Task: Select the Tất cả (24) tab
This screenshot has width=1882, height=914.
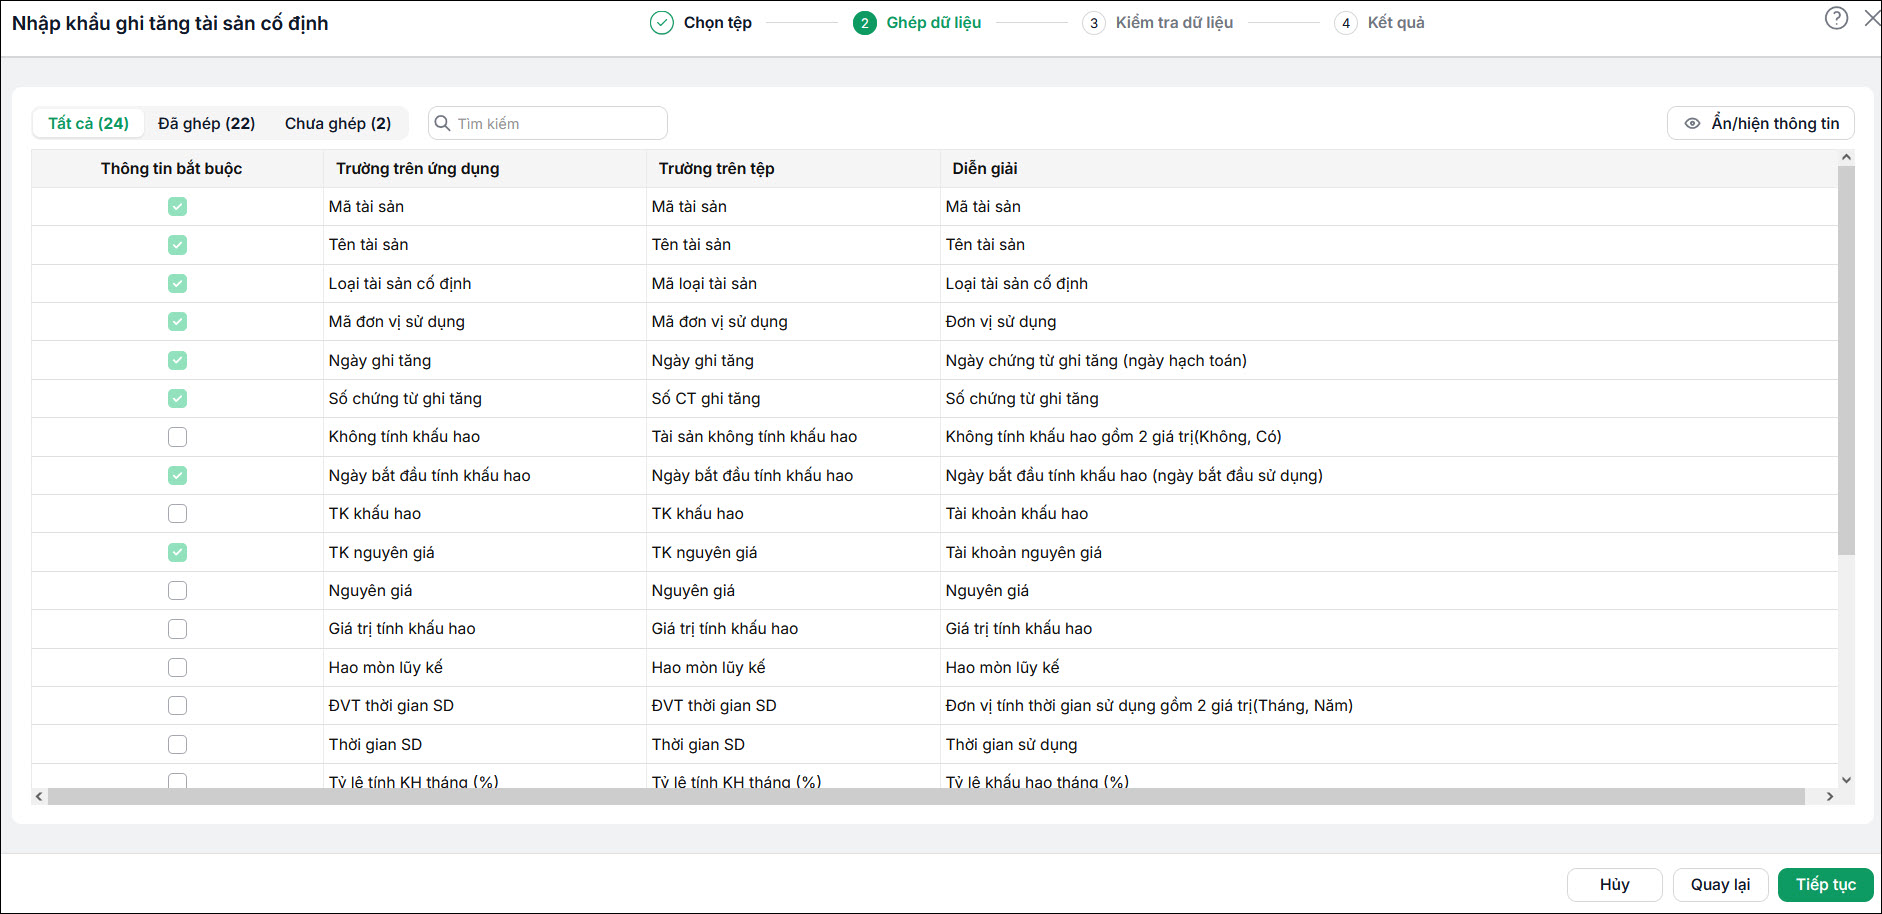Action: point(88,123)
